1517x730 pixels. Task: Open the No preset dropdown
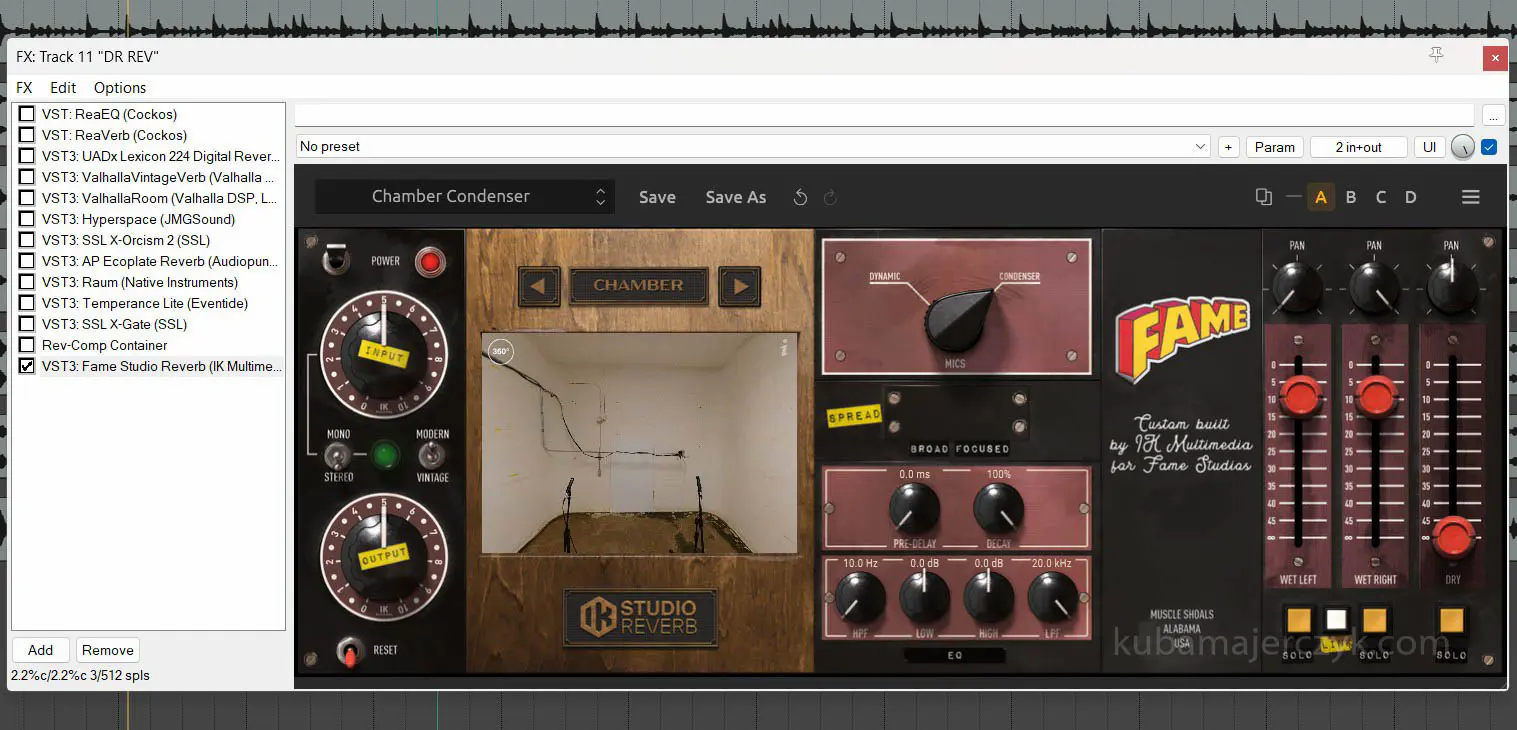(754, 147)
